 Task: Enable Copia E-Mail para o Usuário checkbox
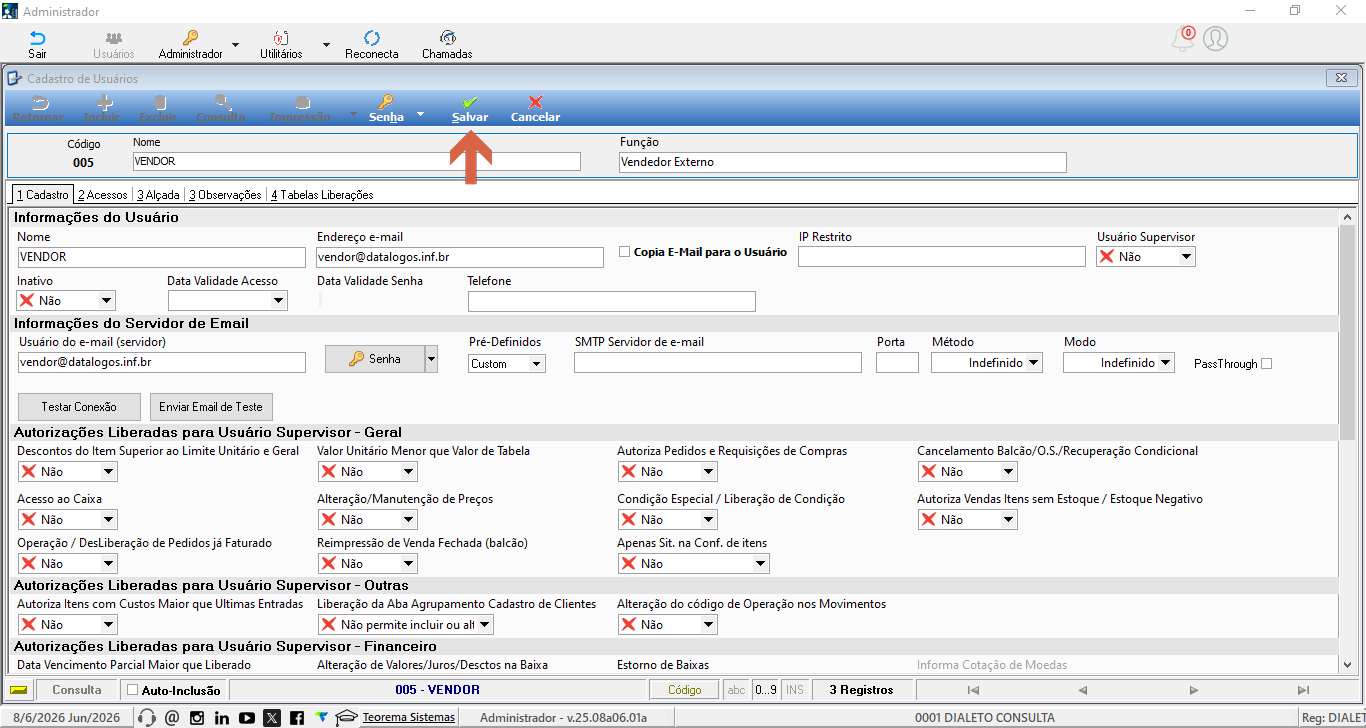[624, 252]
